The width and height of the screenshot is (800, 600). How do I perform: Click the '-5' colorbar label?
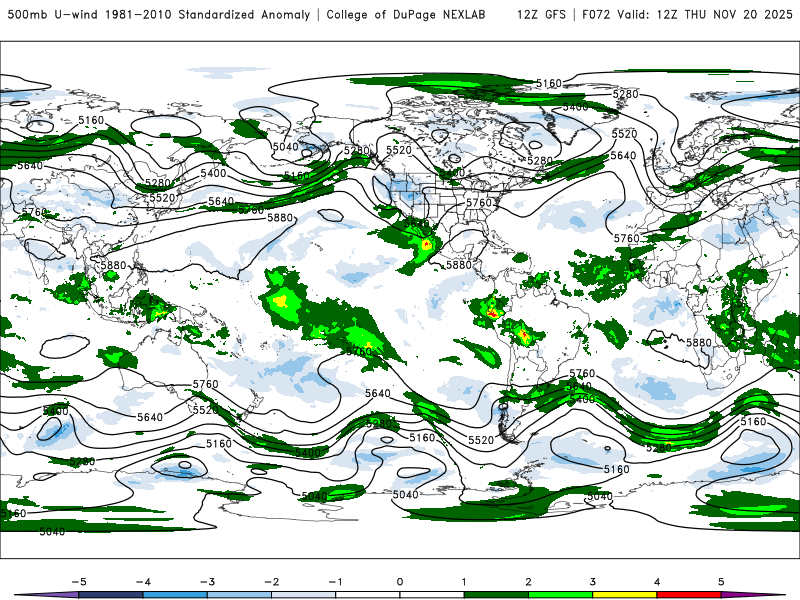(x=79, y=582)
